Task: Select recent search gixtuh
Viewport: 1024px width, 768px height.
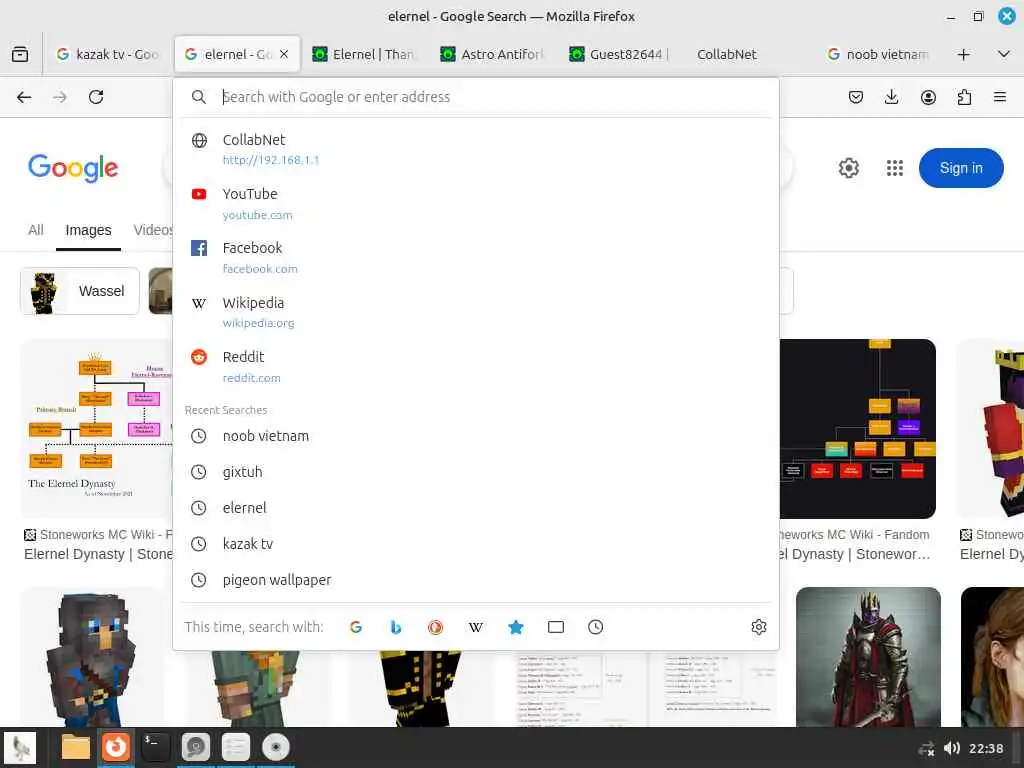Action: pos(477,472)
